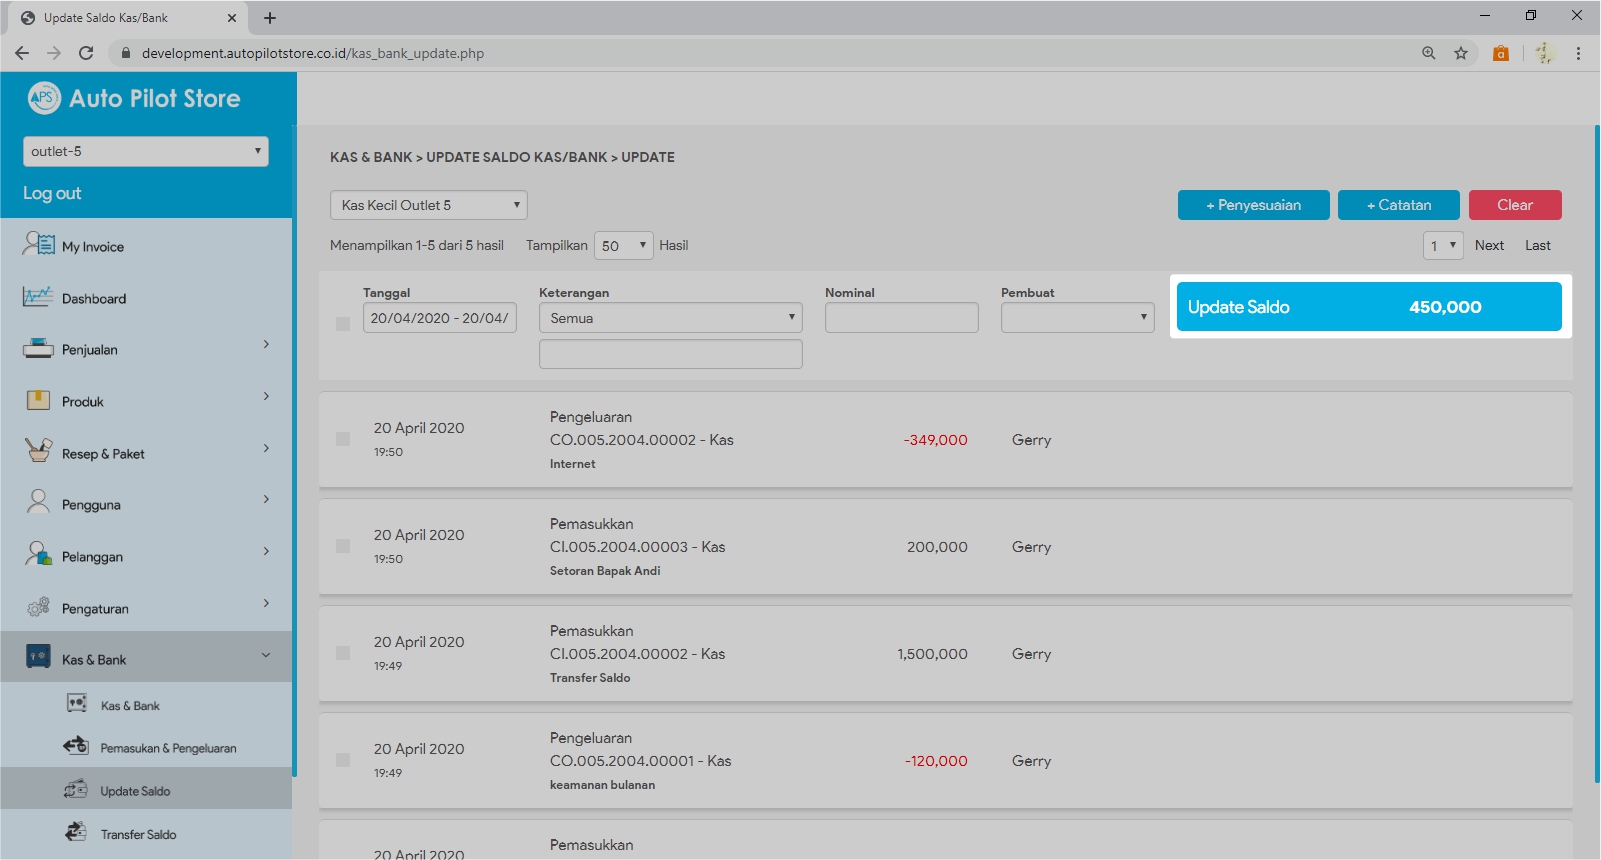Click the Transfer Saldo icon in submenu
The width and height of the screenshot is (1601, 860).
pos(76,832)
